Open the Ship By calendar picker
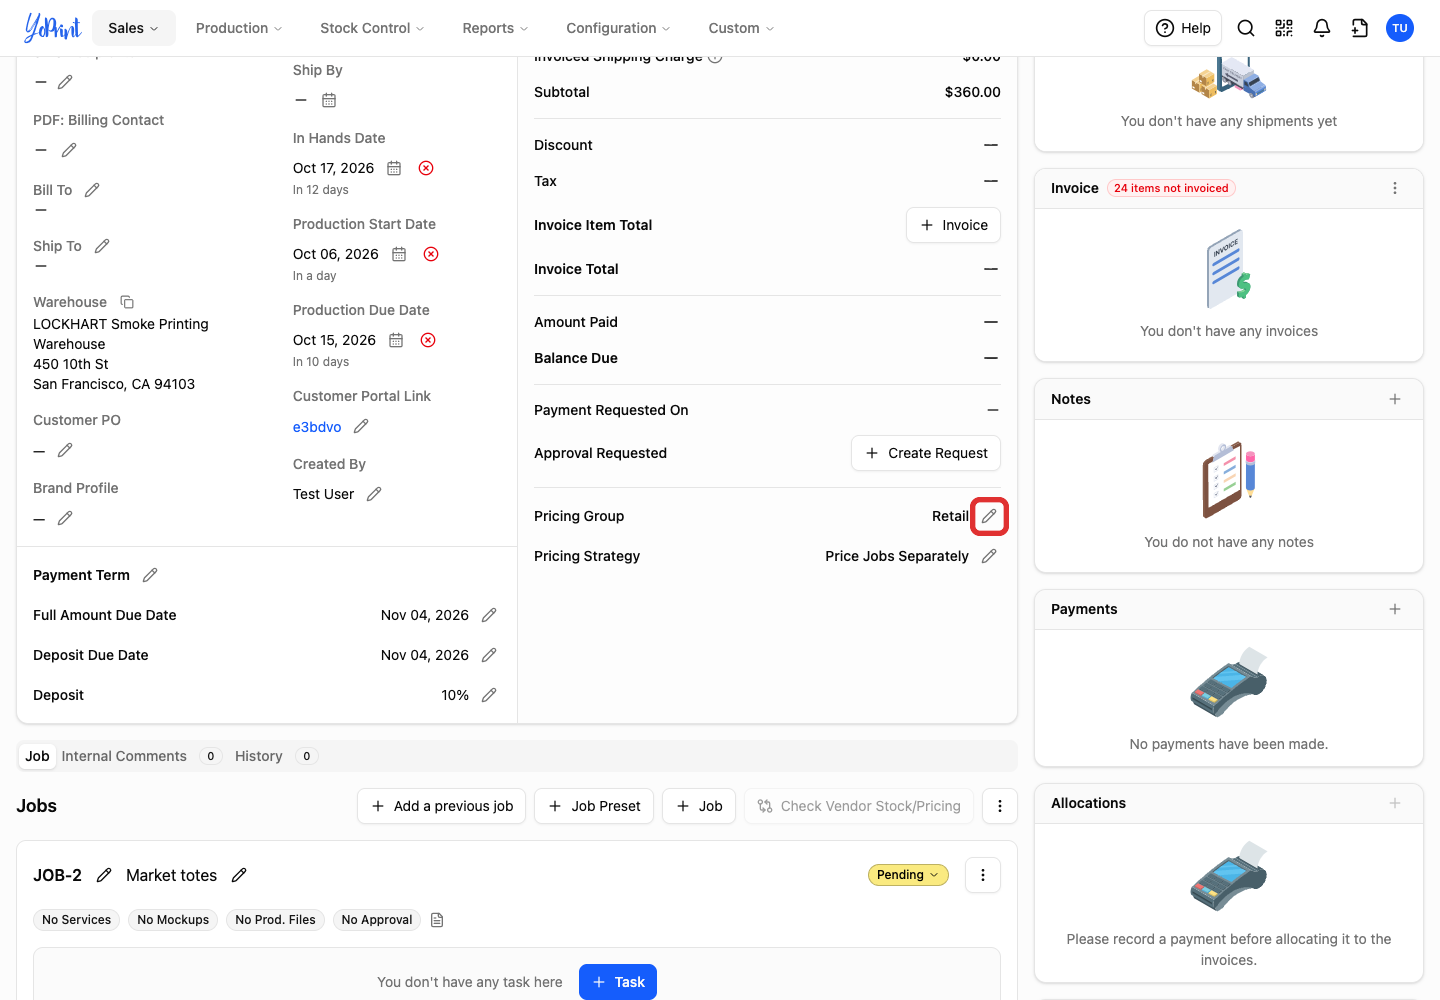 point(329,100)
